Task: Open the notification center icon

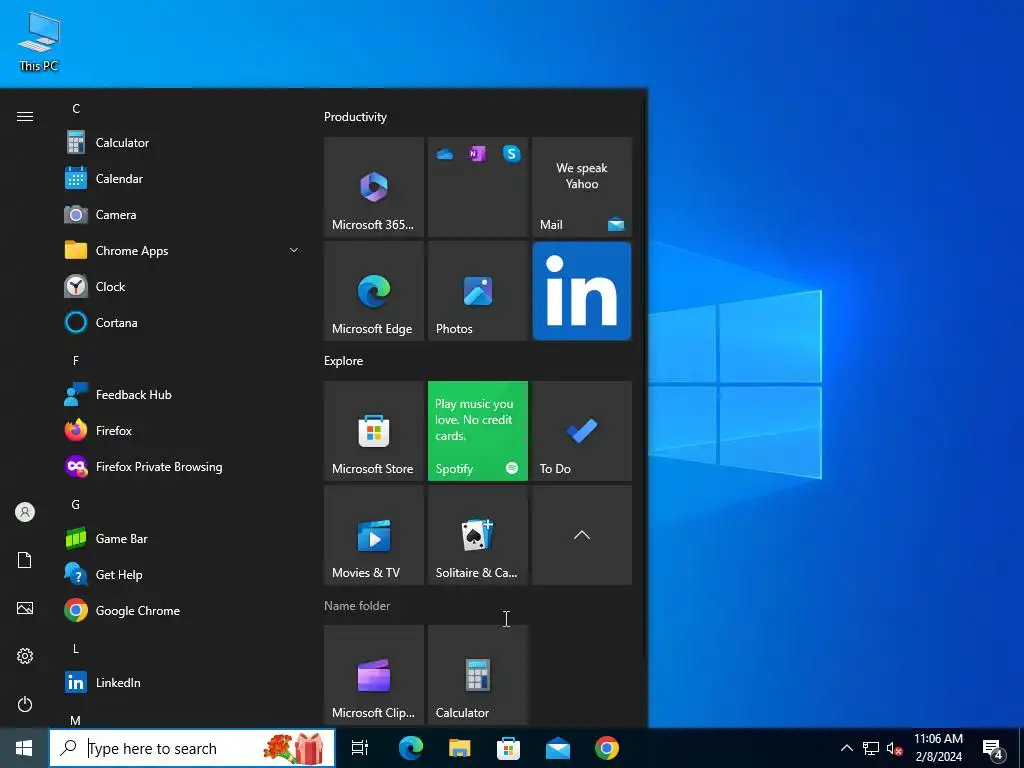Action: pos(993,748)
